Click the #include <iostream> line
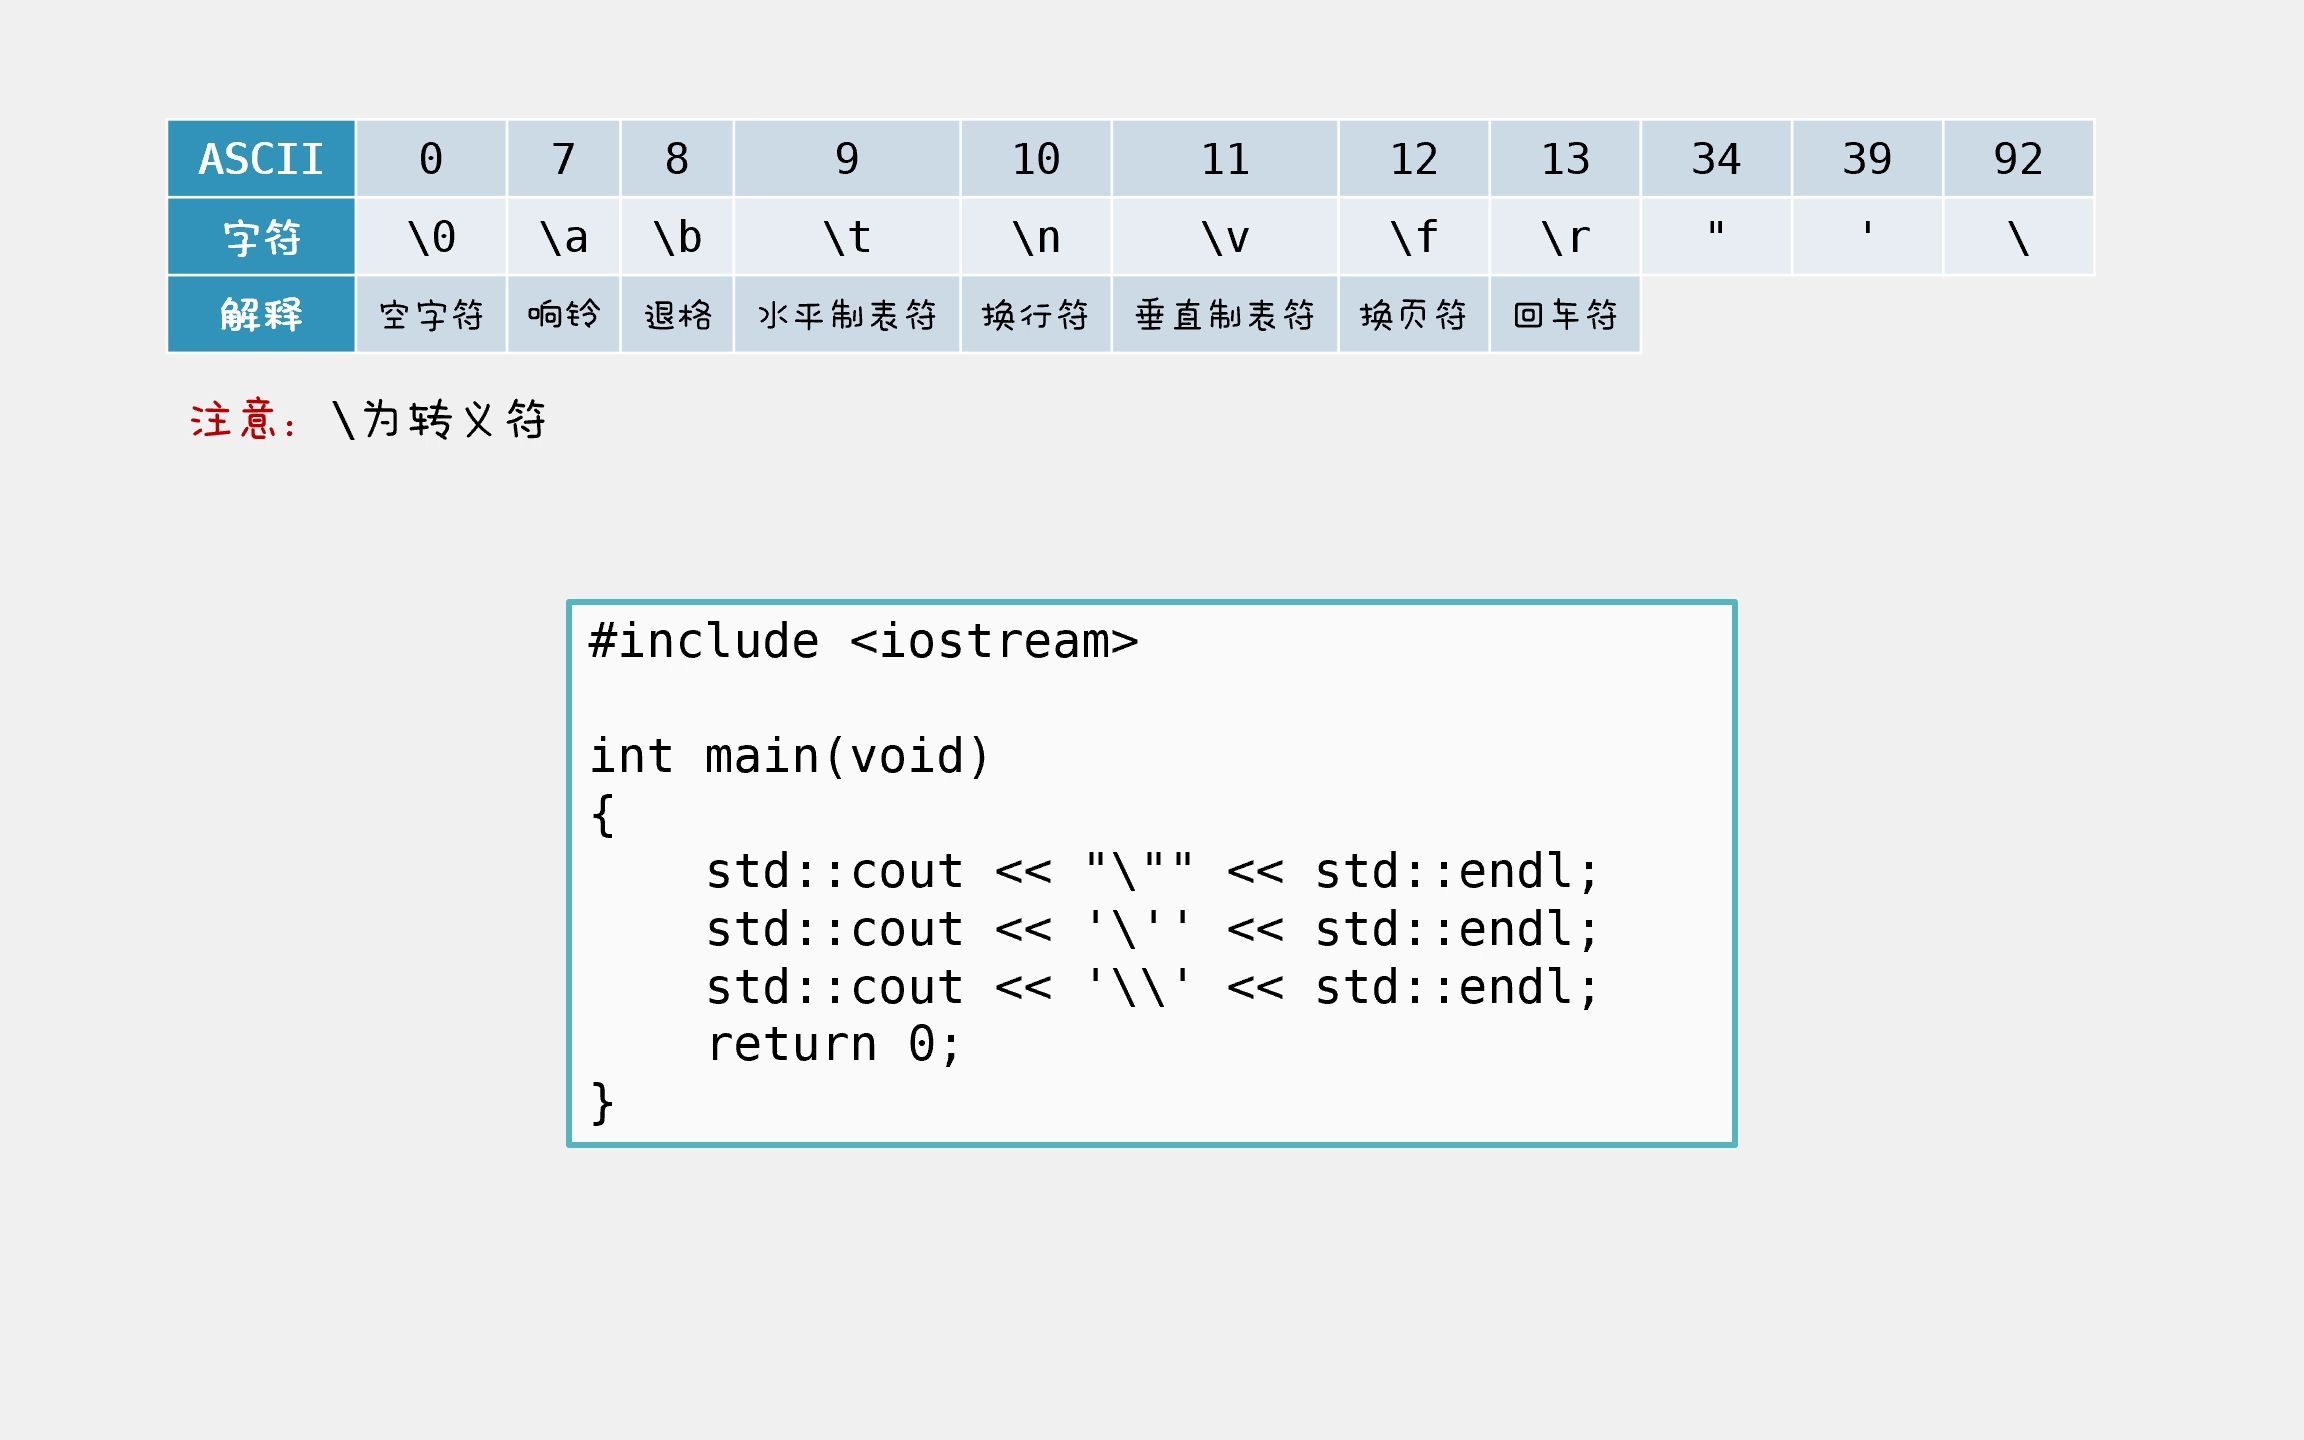 click(x=863, y=641)
